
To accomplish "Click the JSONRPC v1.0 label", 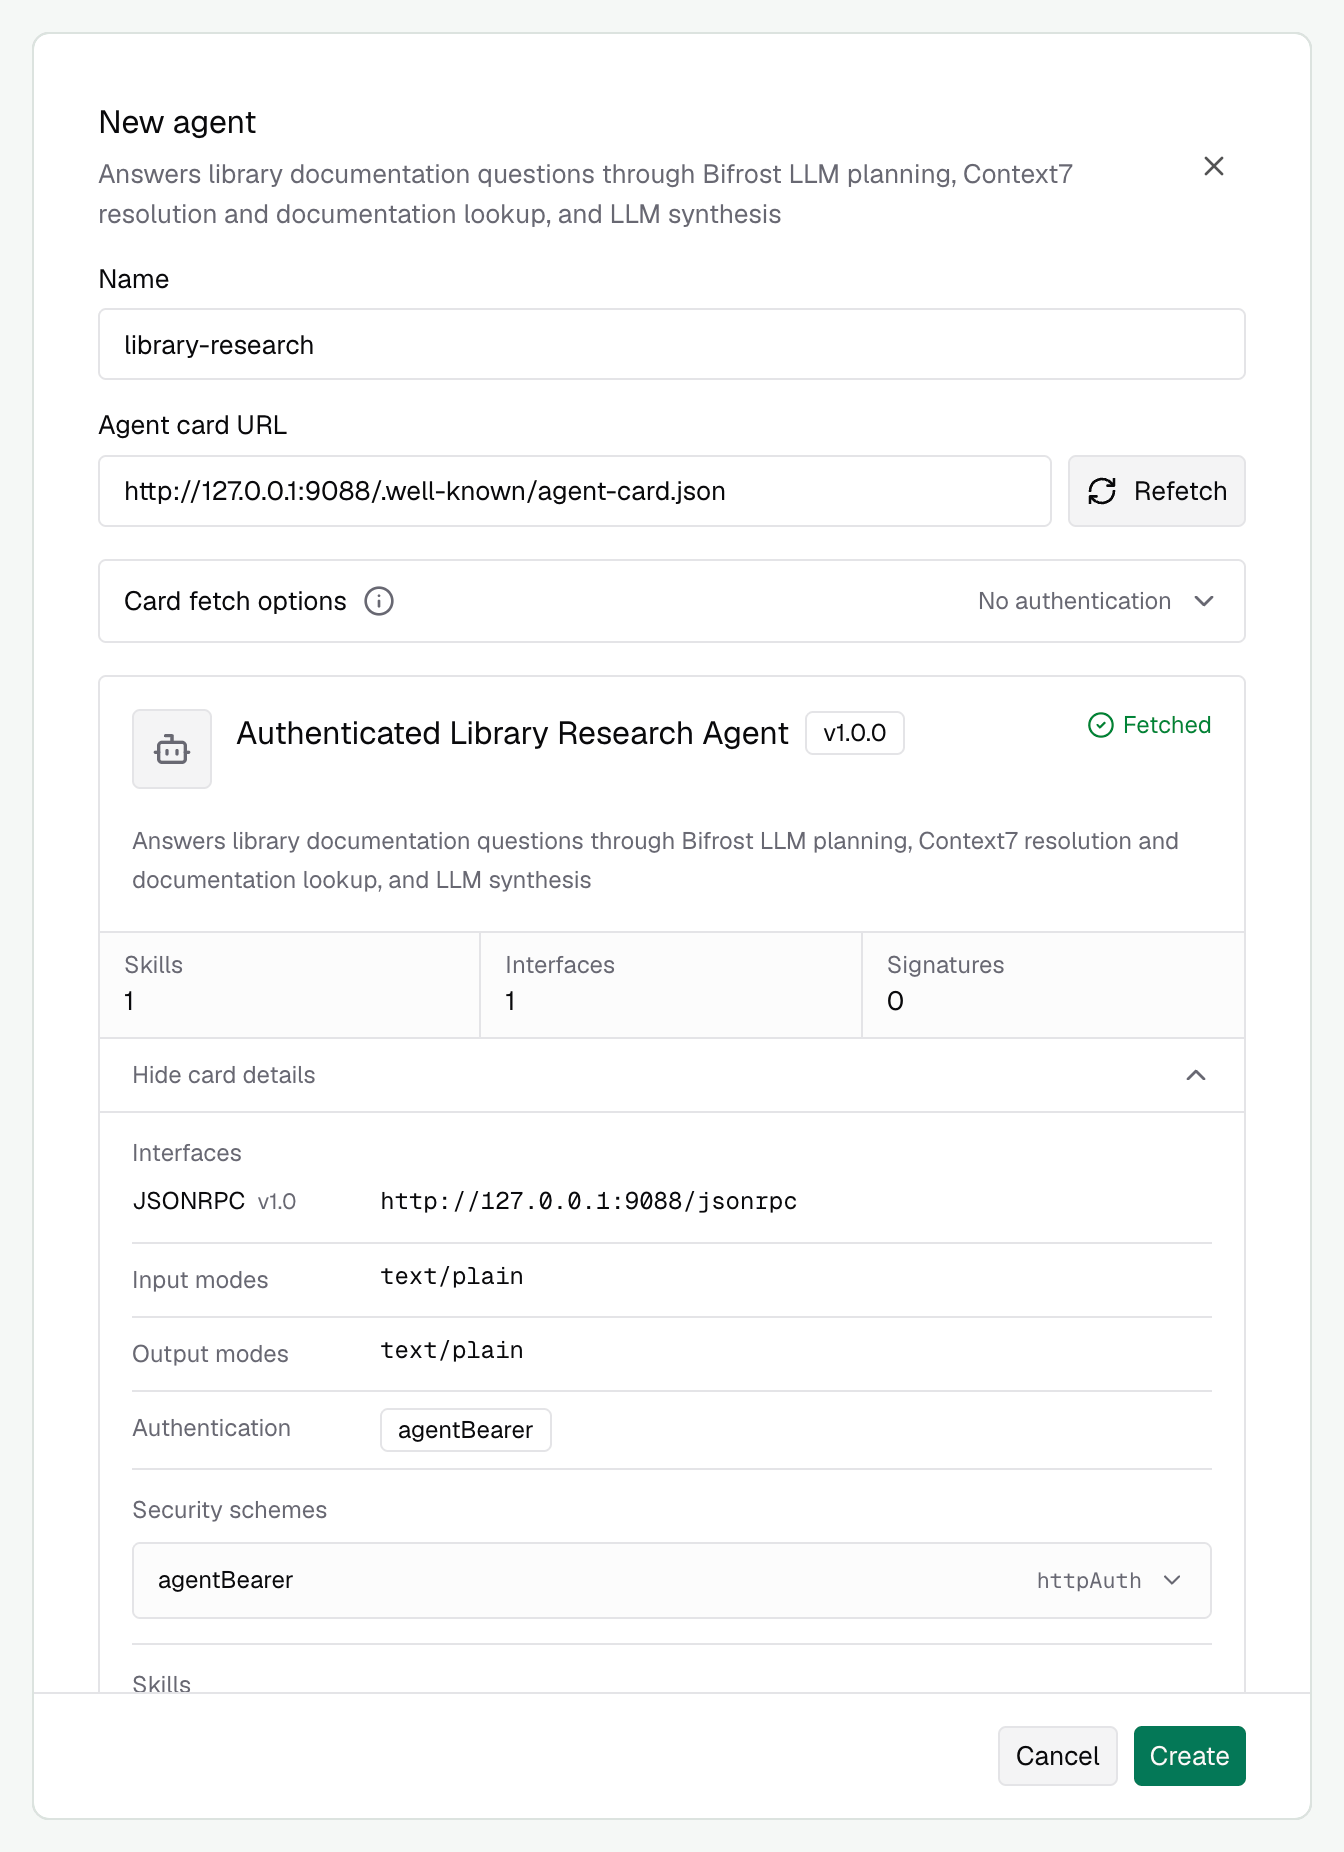I will tap(214, 1201).
